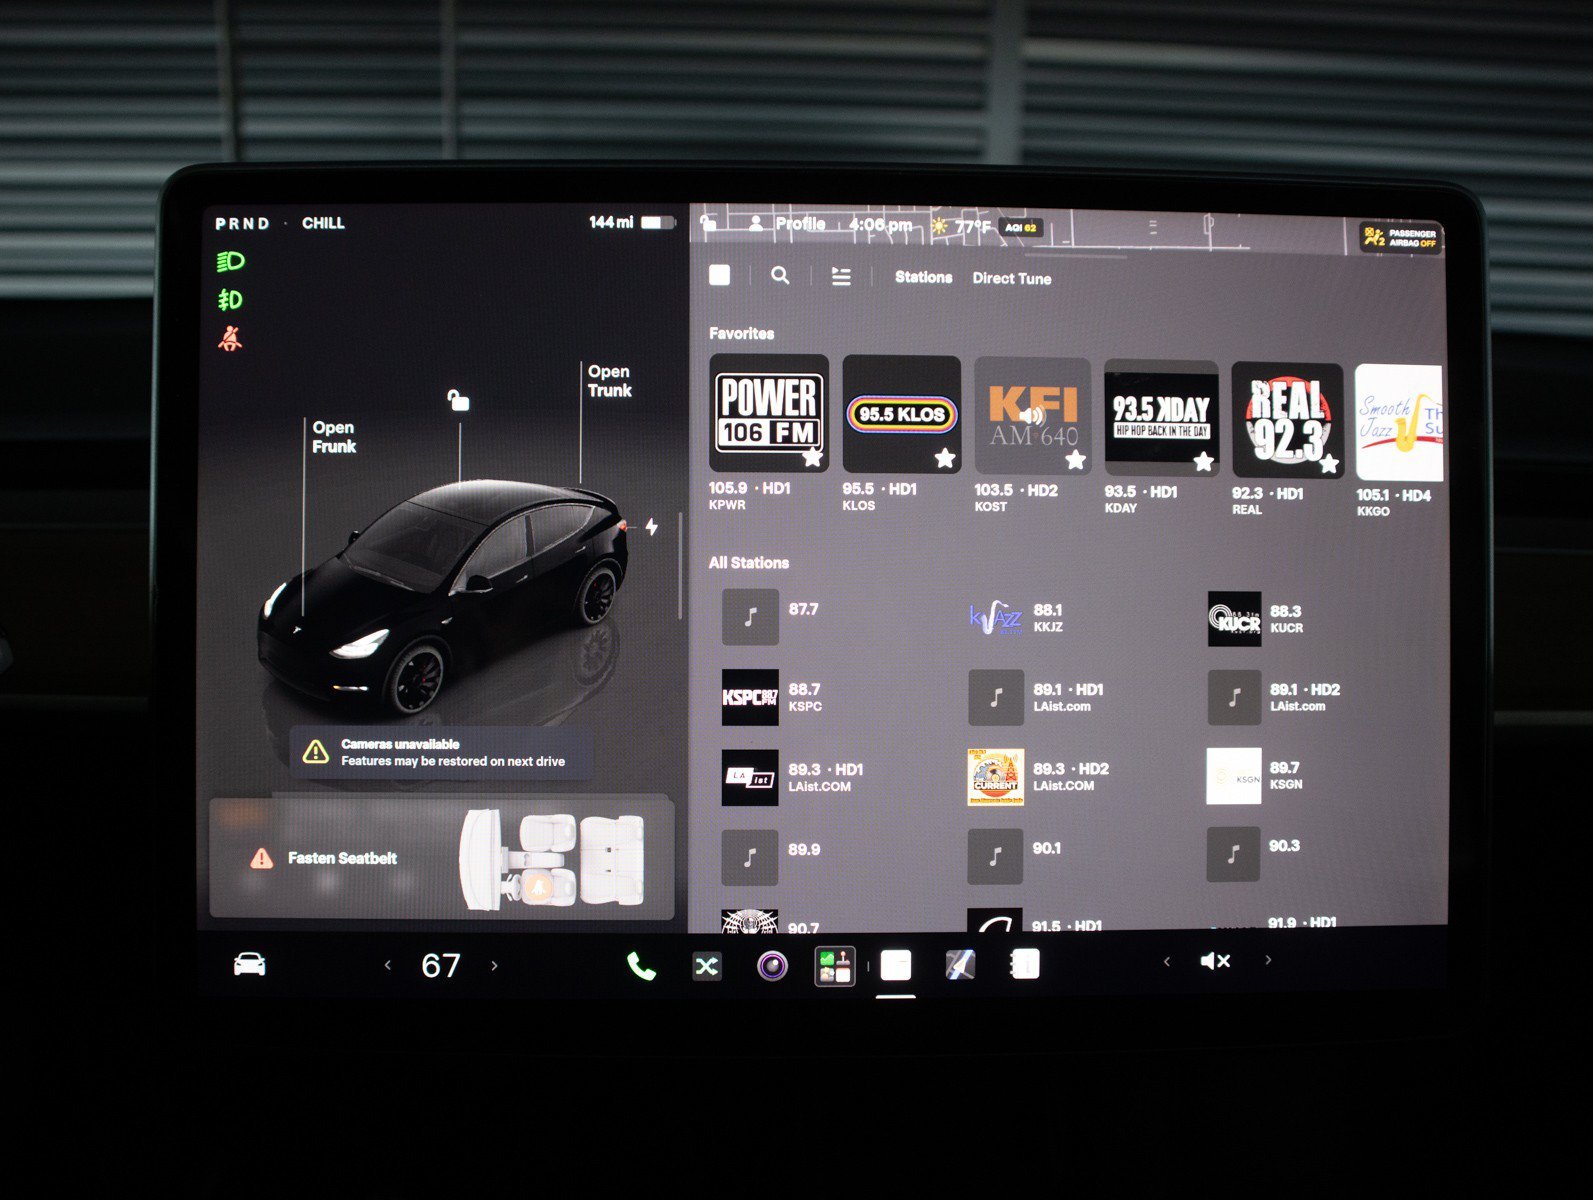Tune to 88.1 KKJZ
This screenshot has height=1200, width=1593.
click(x=1016, y=618)
